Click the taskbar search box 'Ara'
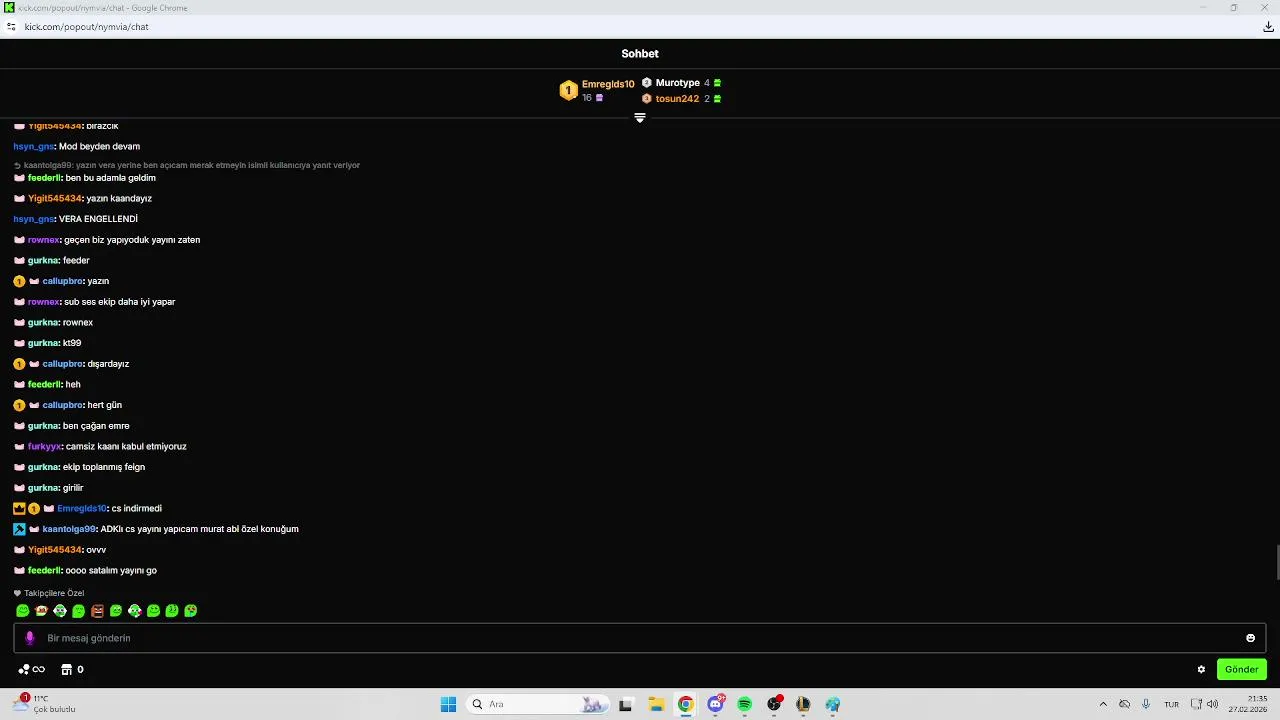Screen dimensions: 1280x720 [538, 705]
